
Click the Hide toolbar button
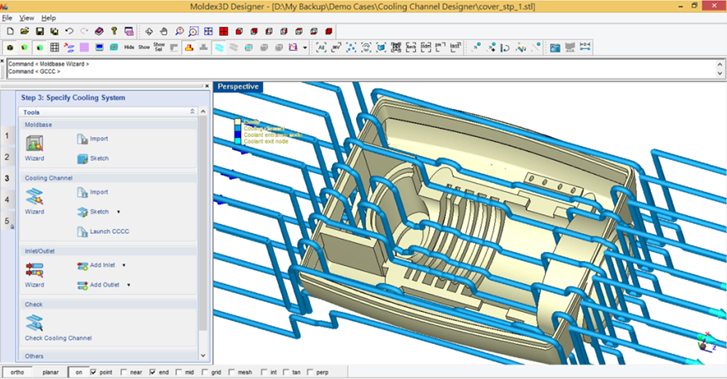(x=129, y=47)
